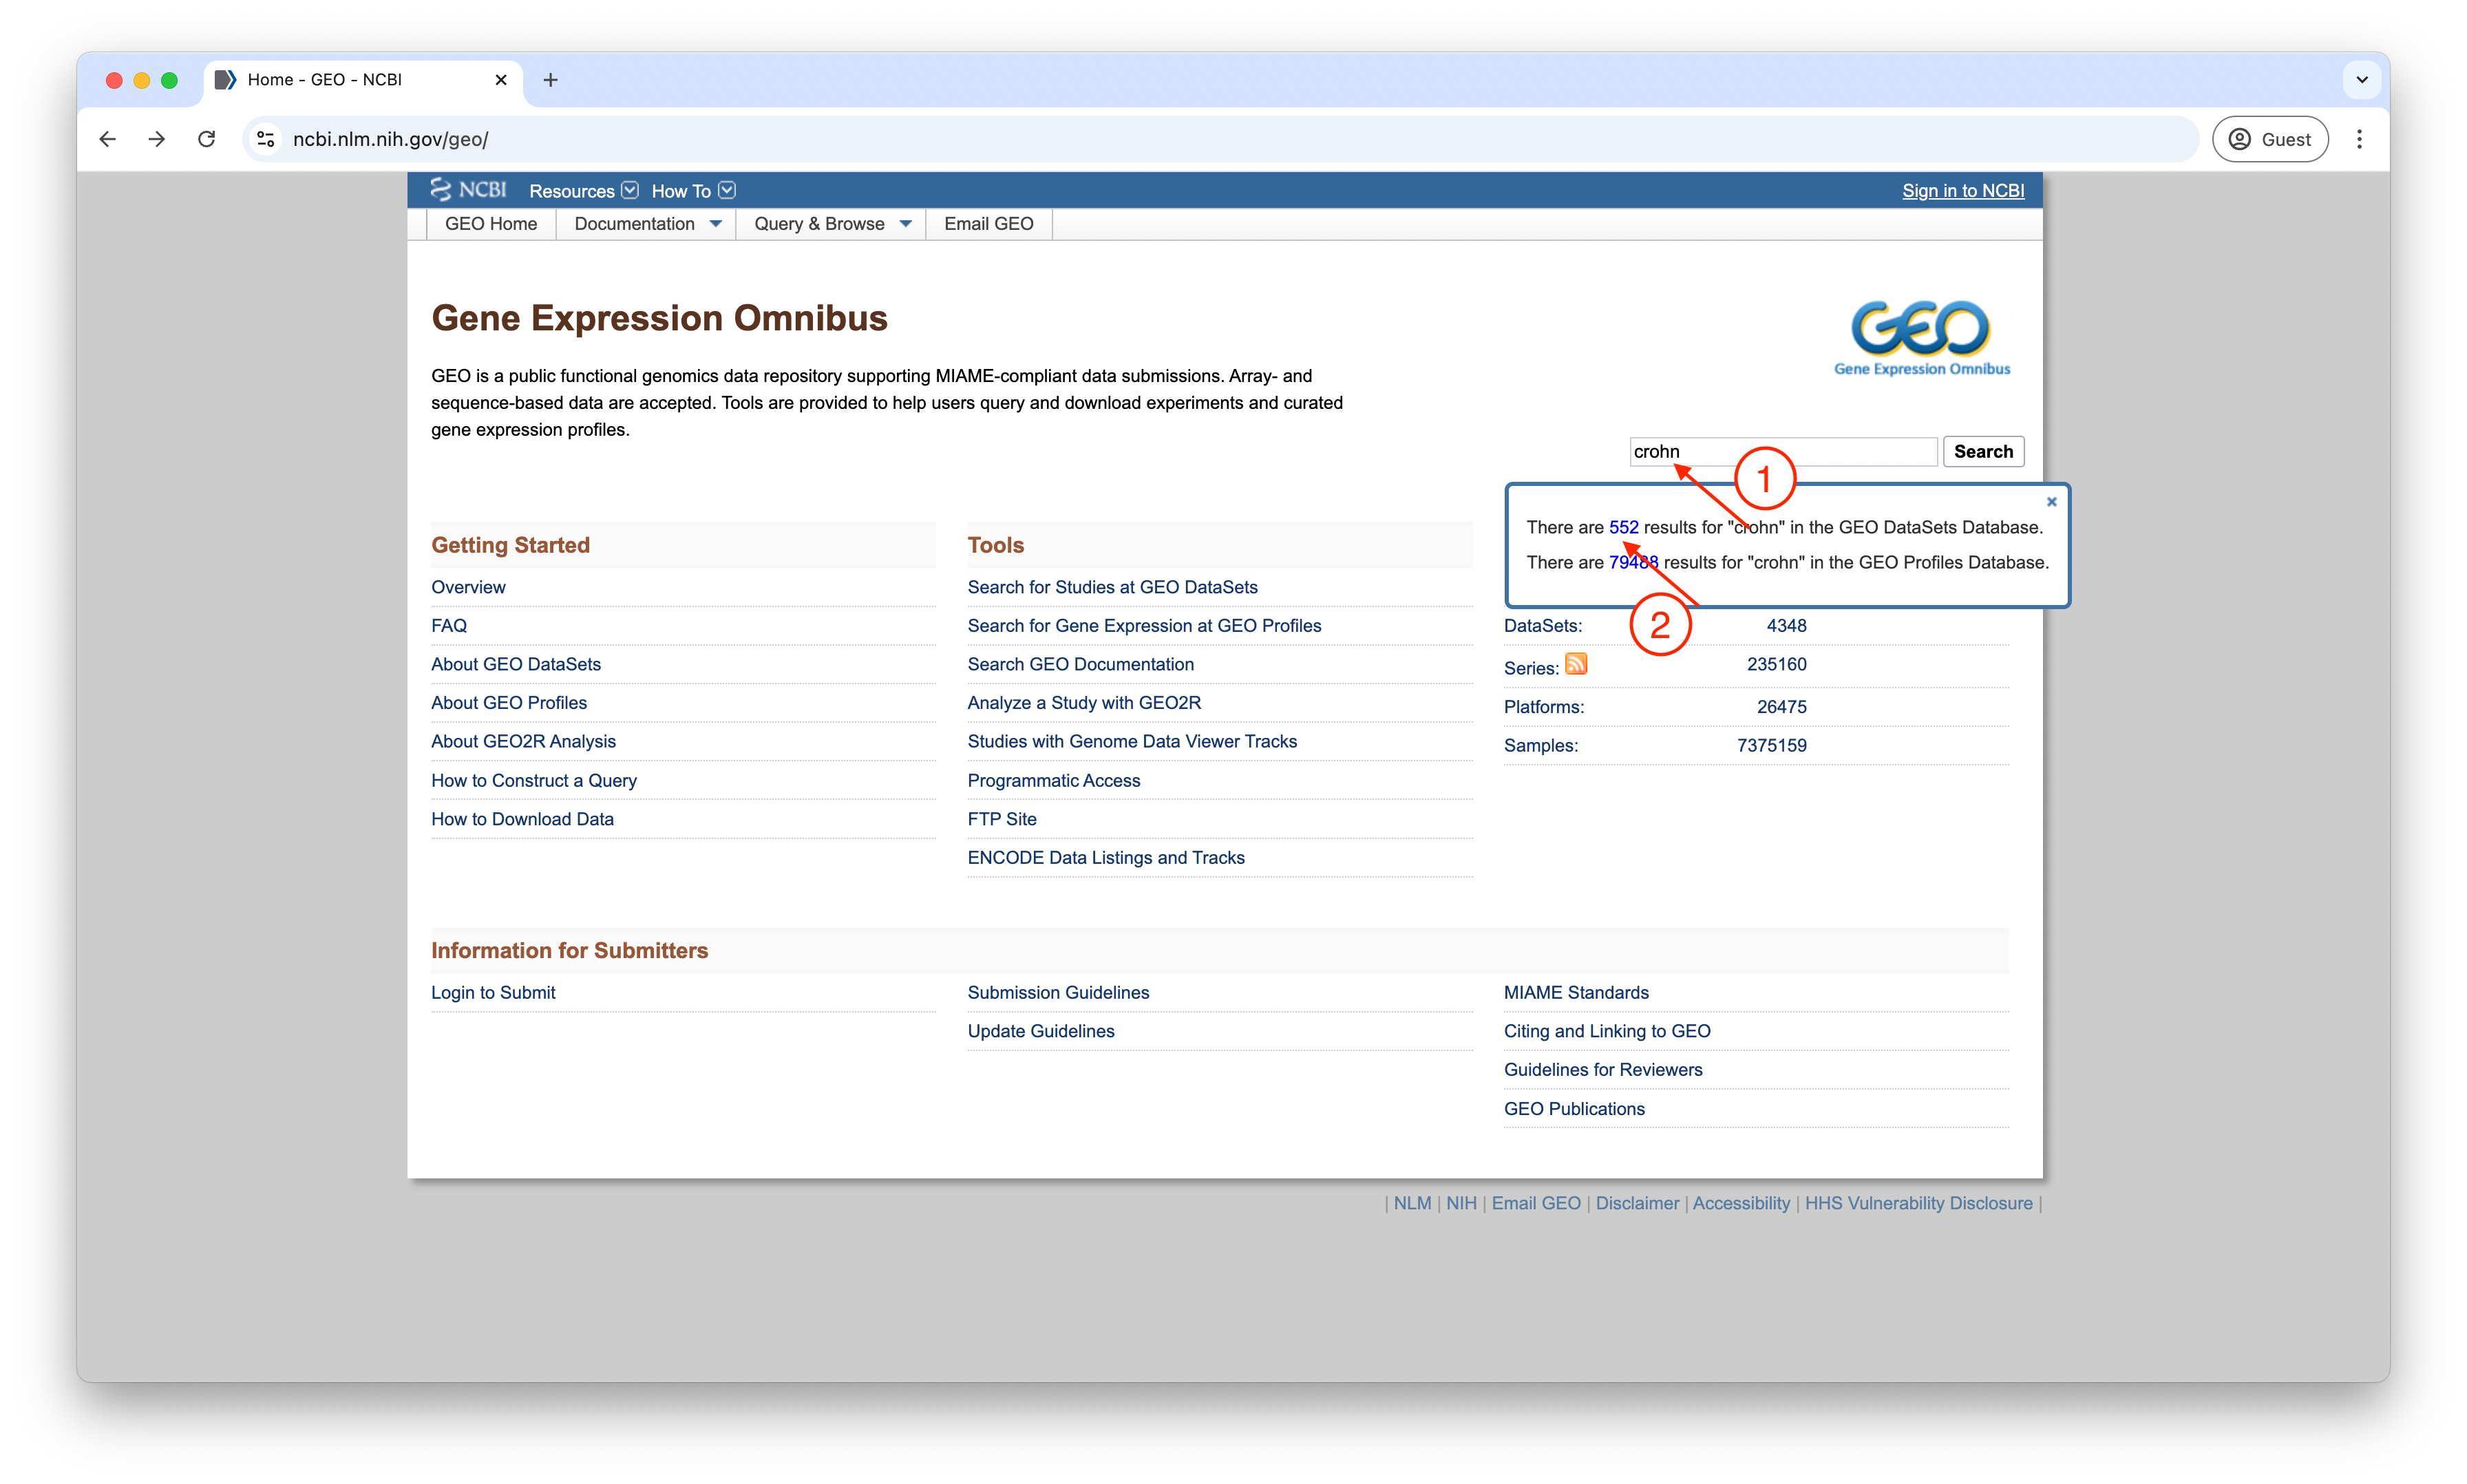The width and height of the screenshot is (2467, 1484).
Task: Open the Guest profile button
Action: click(2270, 139)
